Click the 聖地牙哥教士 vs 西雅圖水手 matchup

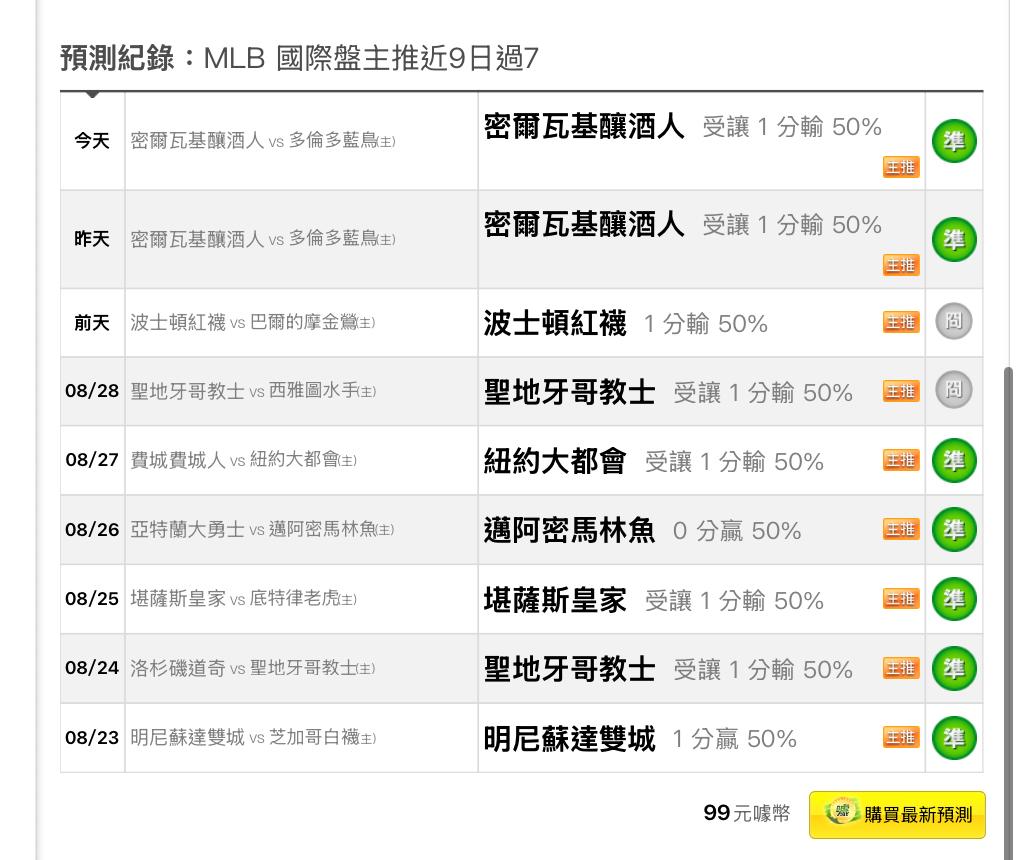pos(253,391)
